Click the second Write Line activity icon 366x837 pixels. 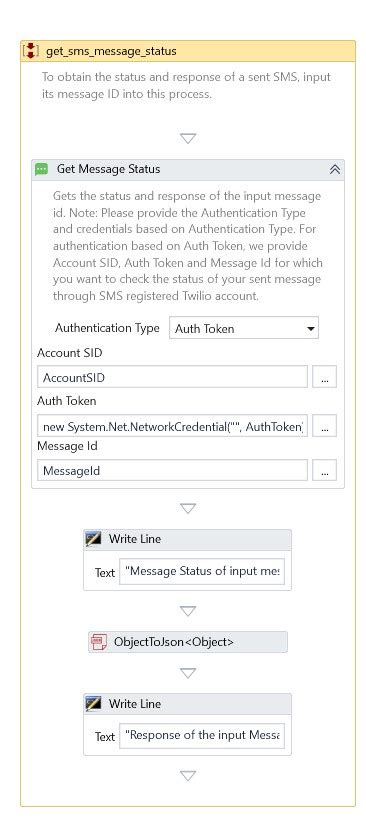(x=93, y=704)
